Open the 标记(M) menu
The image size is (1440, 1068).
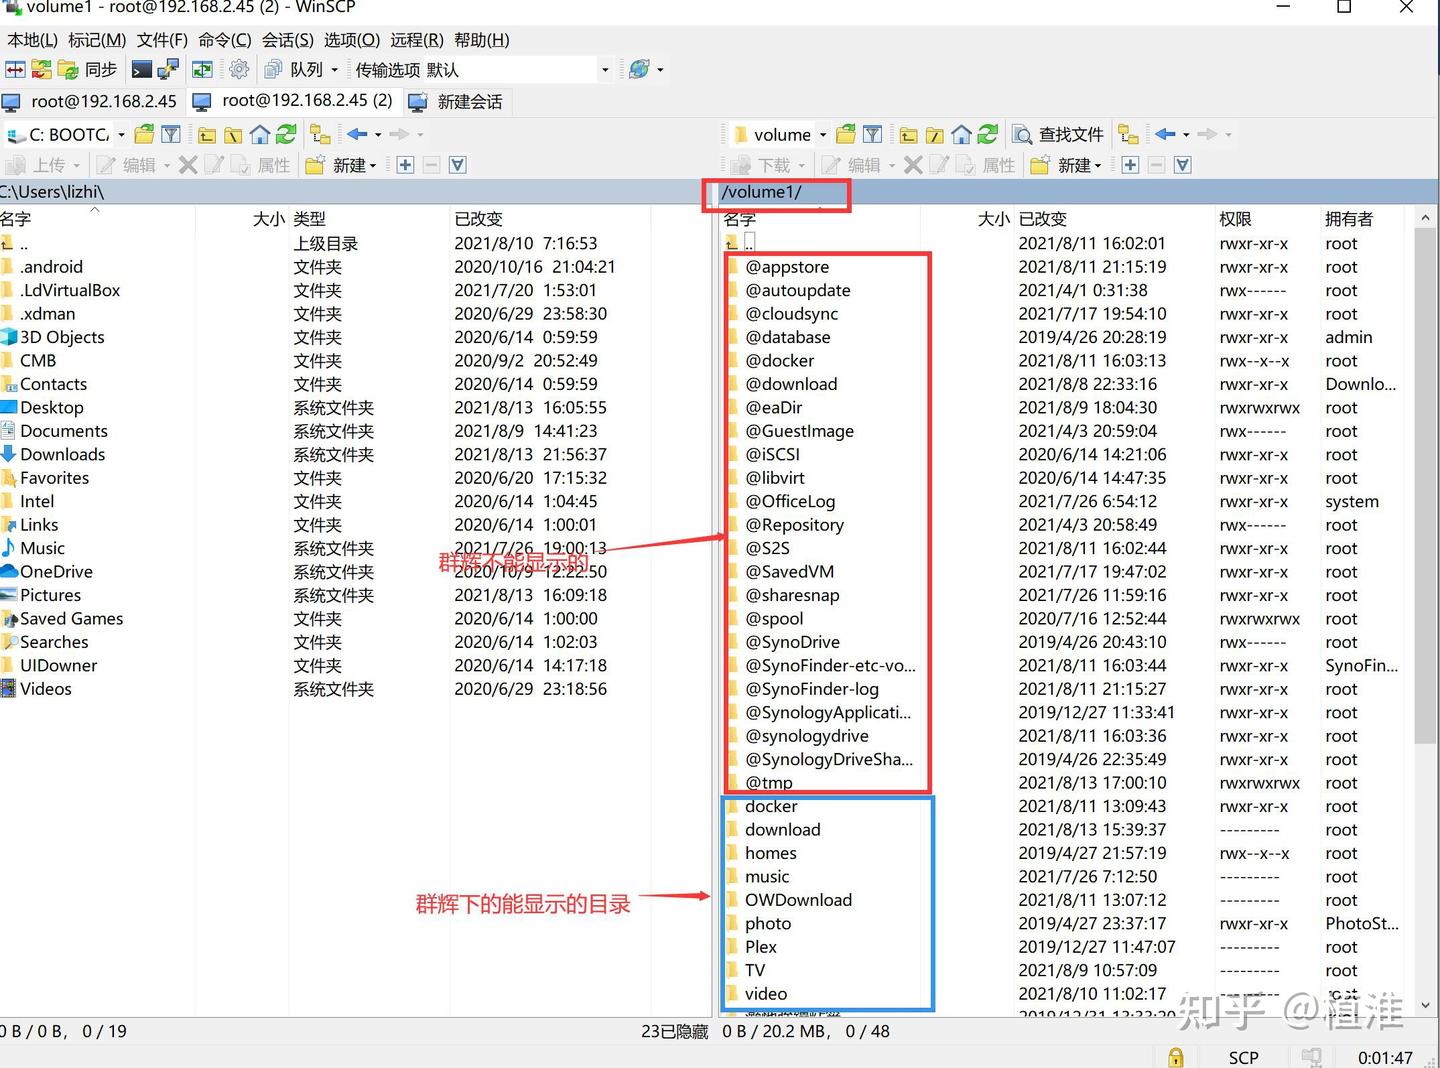click(x=97, y=40)
